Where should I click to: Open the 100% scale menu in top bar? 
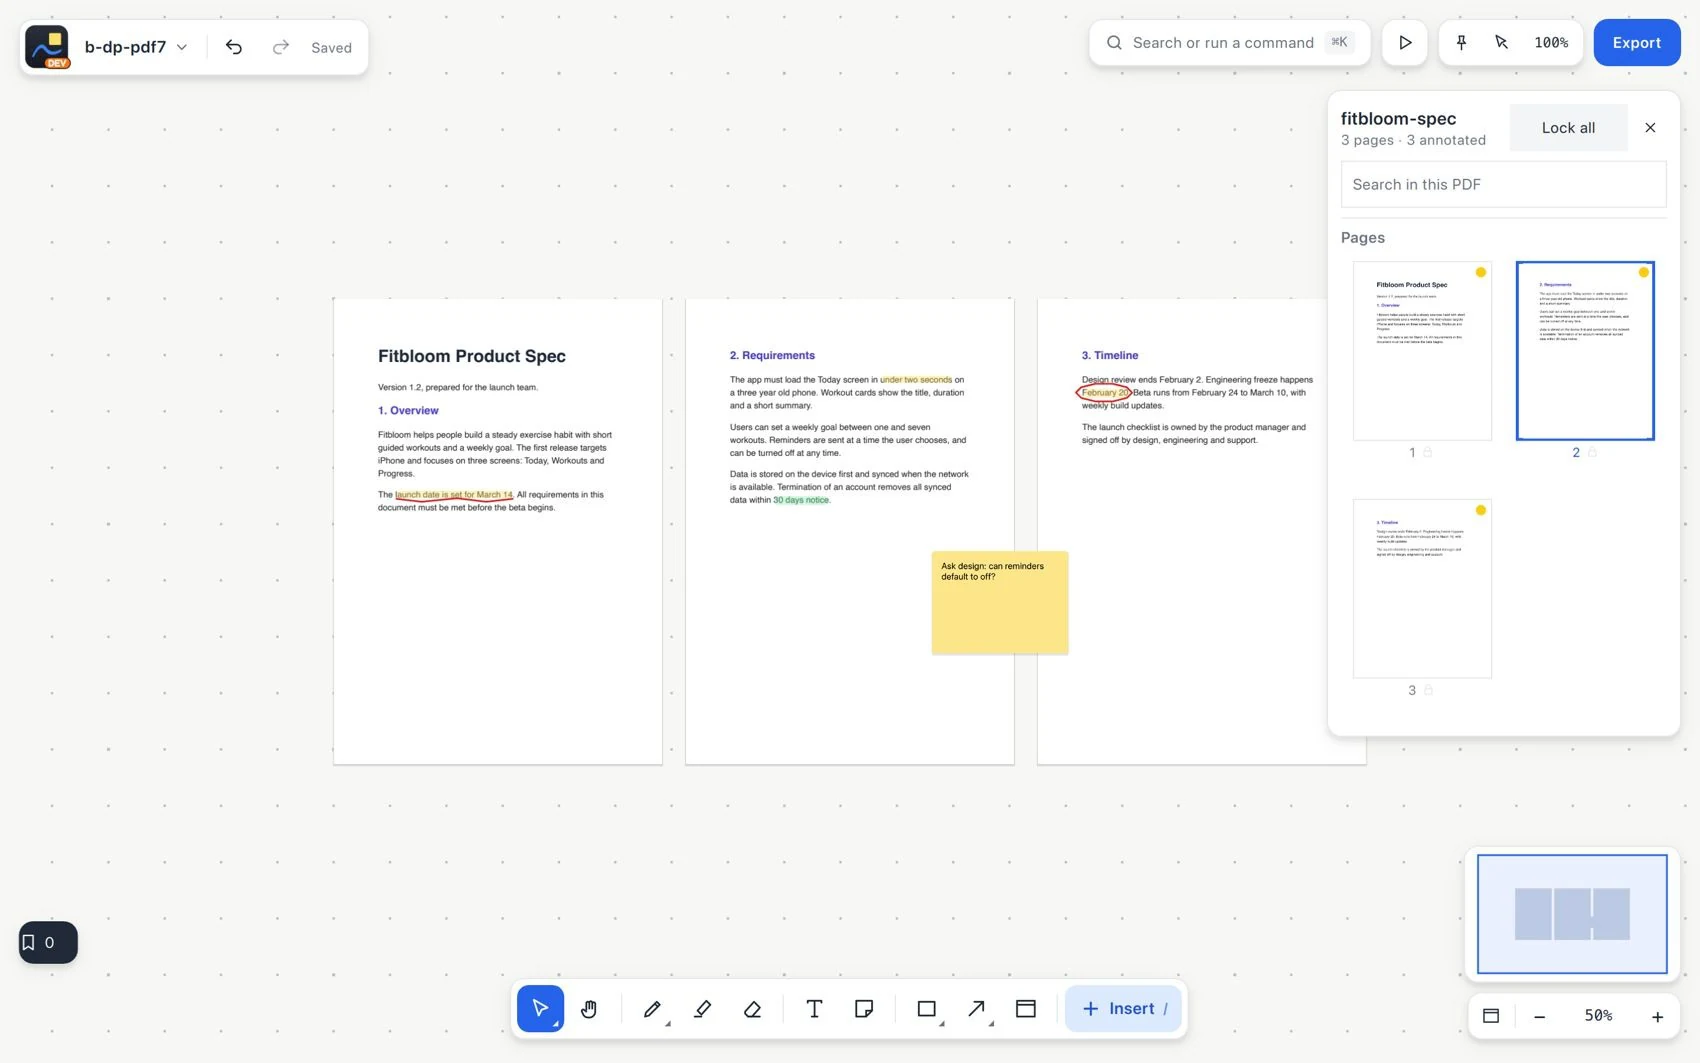point(1551,42)
